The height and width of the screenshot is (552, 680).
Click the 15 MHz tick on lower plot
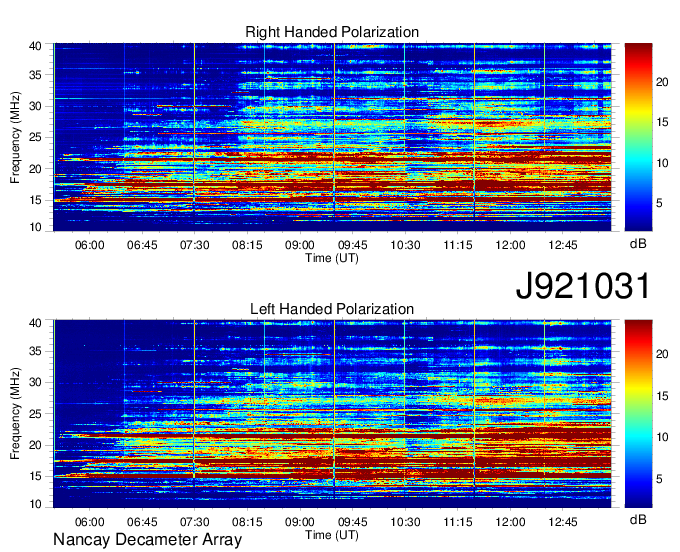35,476
